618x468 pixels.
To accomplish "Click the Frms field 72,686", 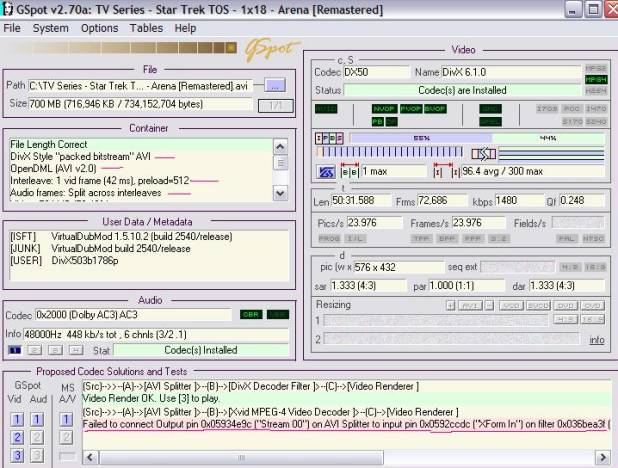I will 442,200.
